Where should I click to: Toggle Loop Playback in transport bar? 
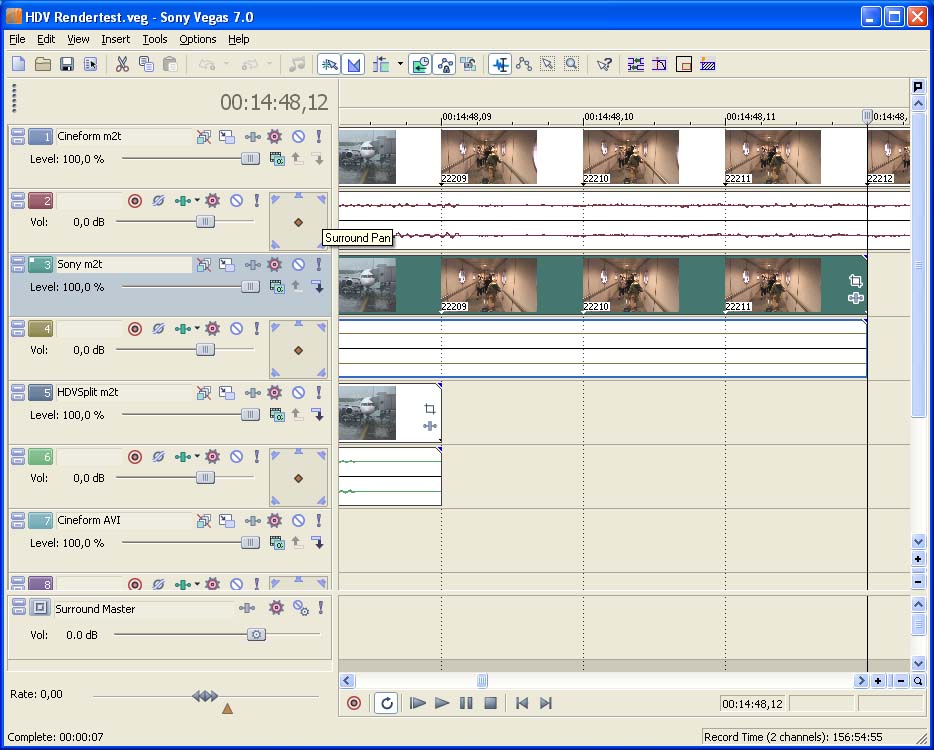(x=386, y=704)
